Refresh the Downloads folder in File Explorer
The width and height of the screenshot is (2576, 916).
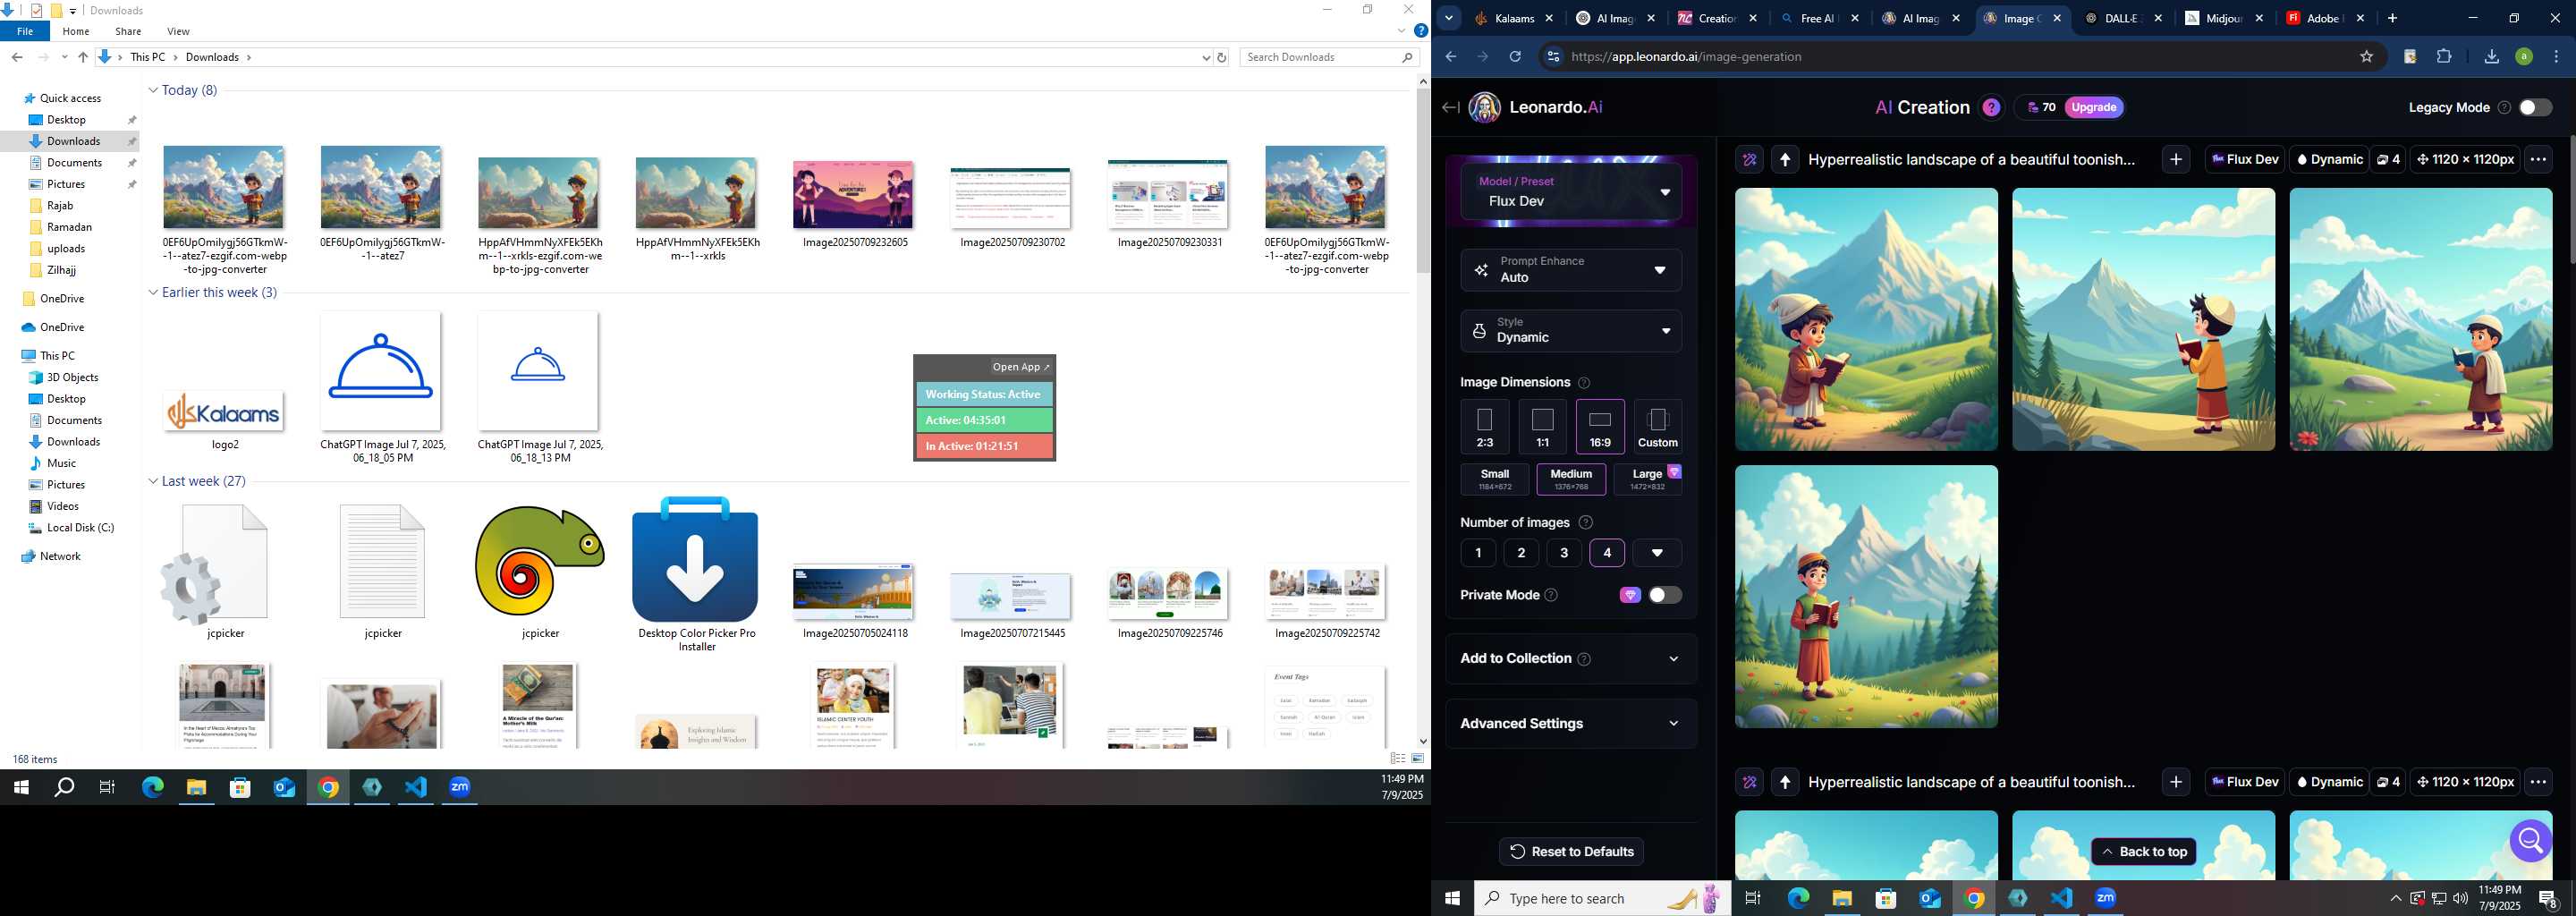point(1221,58)
